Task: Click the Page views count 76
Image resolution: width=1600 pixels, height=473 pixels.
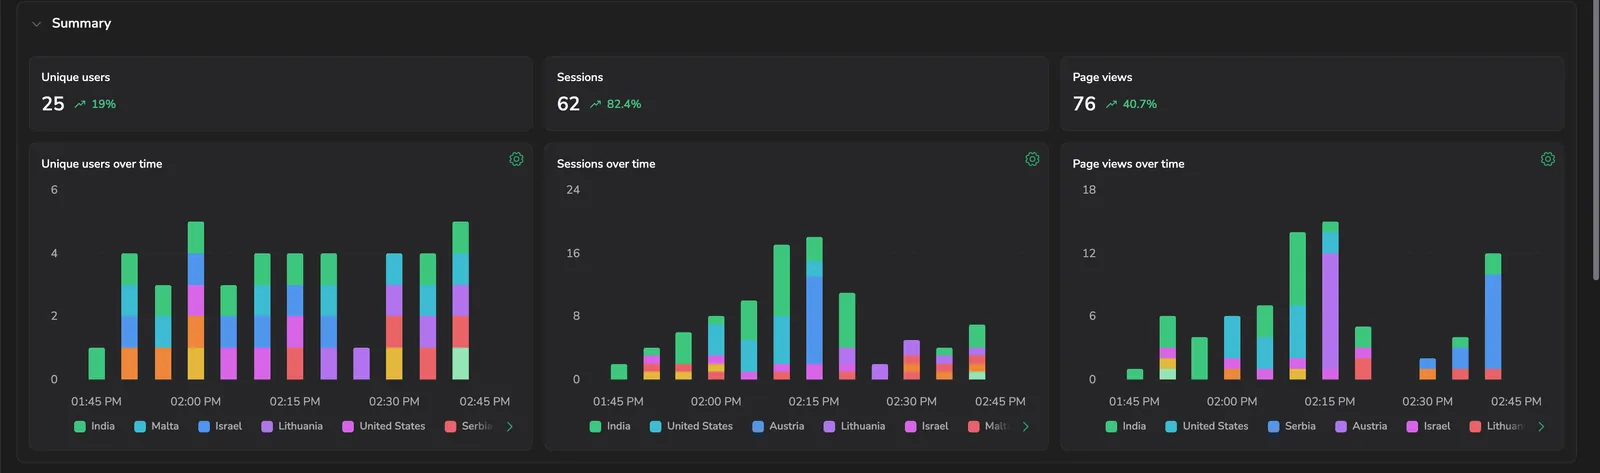Action: [x=1084, y=104]
